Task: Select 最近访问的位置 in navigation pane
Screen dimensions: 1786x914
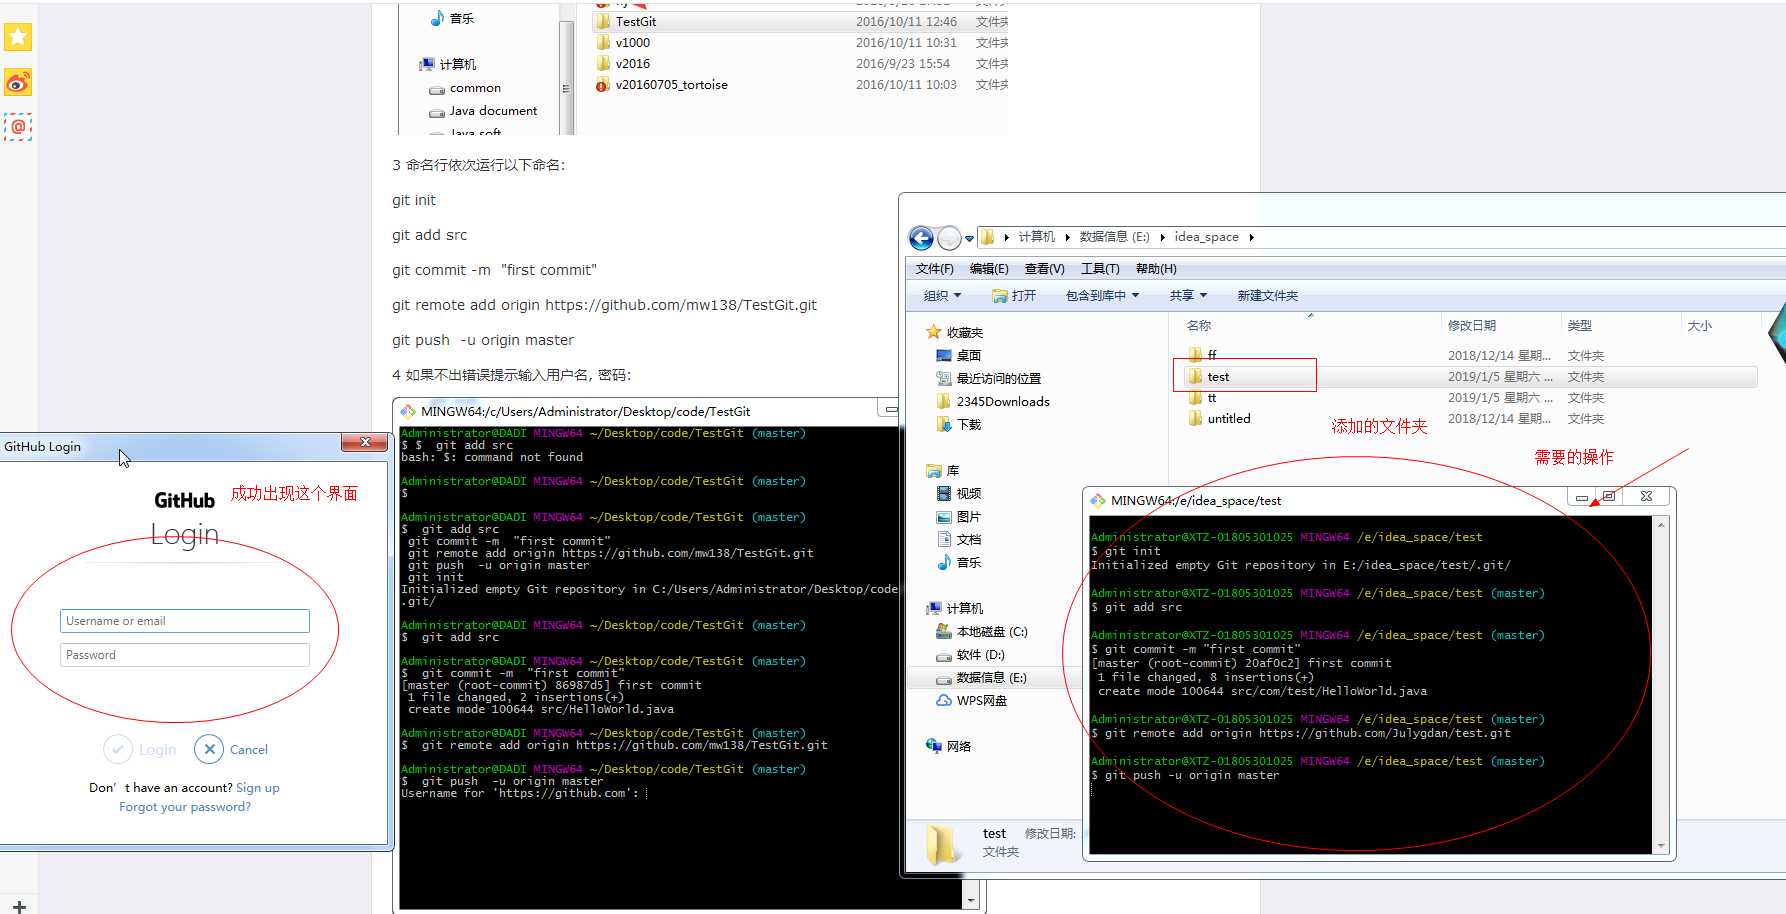Action: [x=989, y=378]
